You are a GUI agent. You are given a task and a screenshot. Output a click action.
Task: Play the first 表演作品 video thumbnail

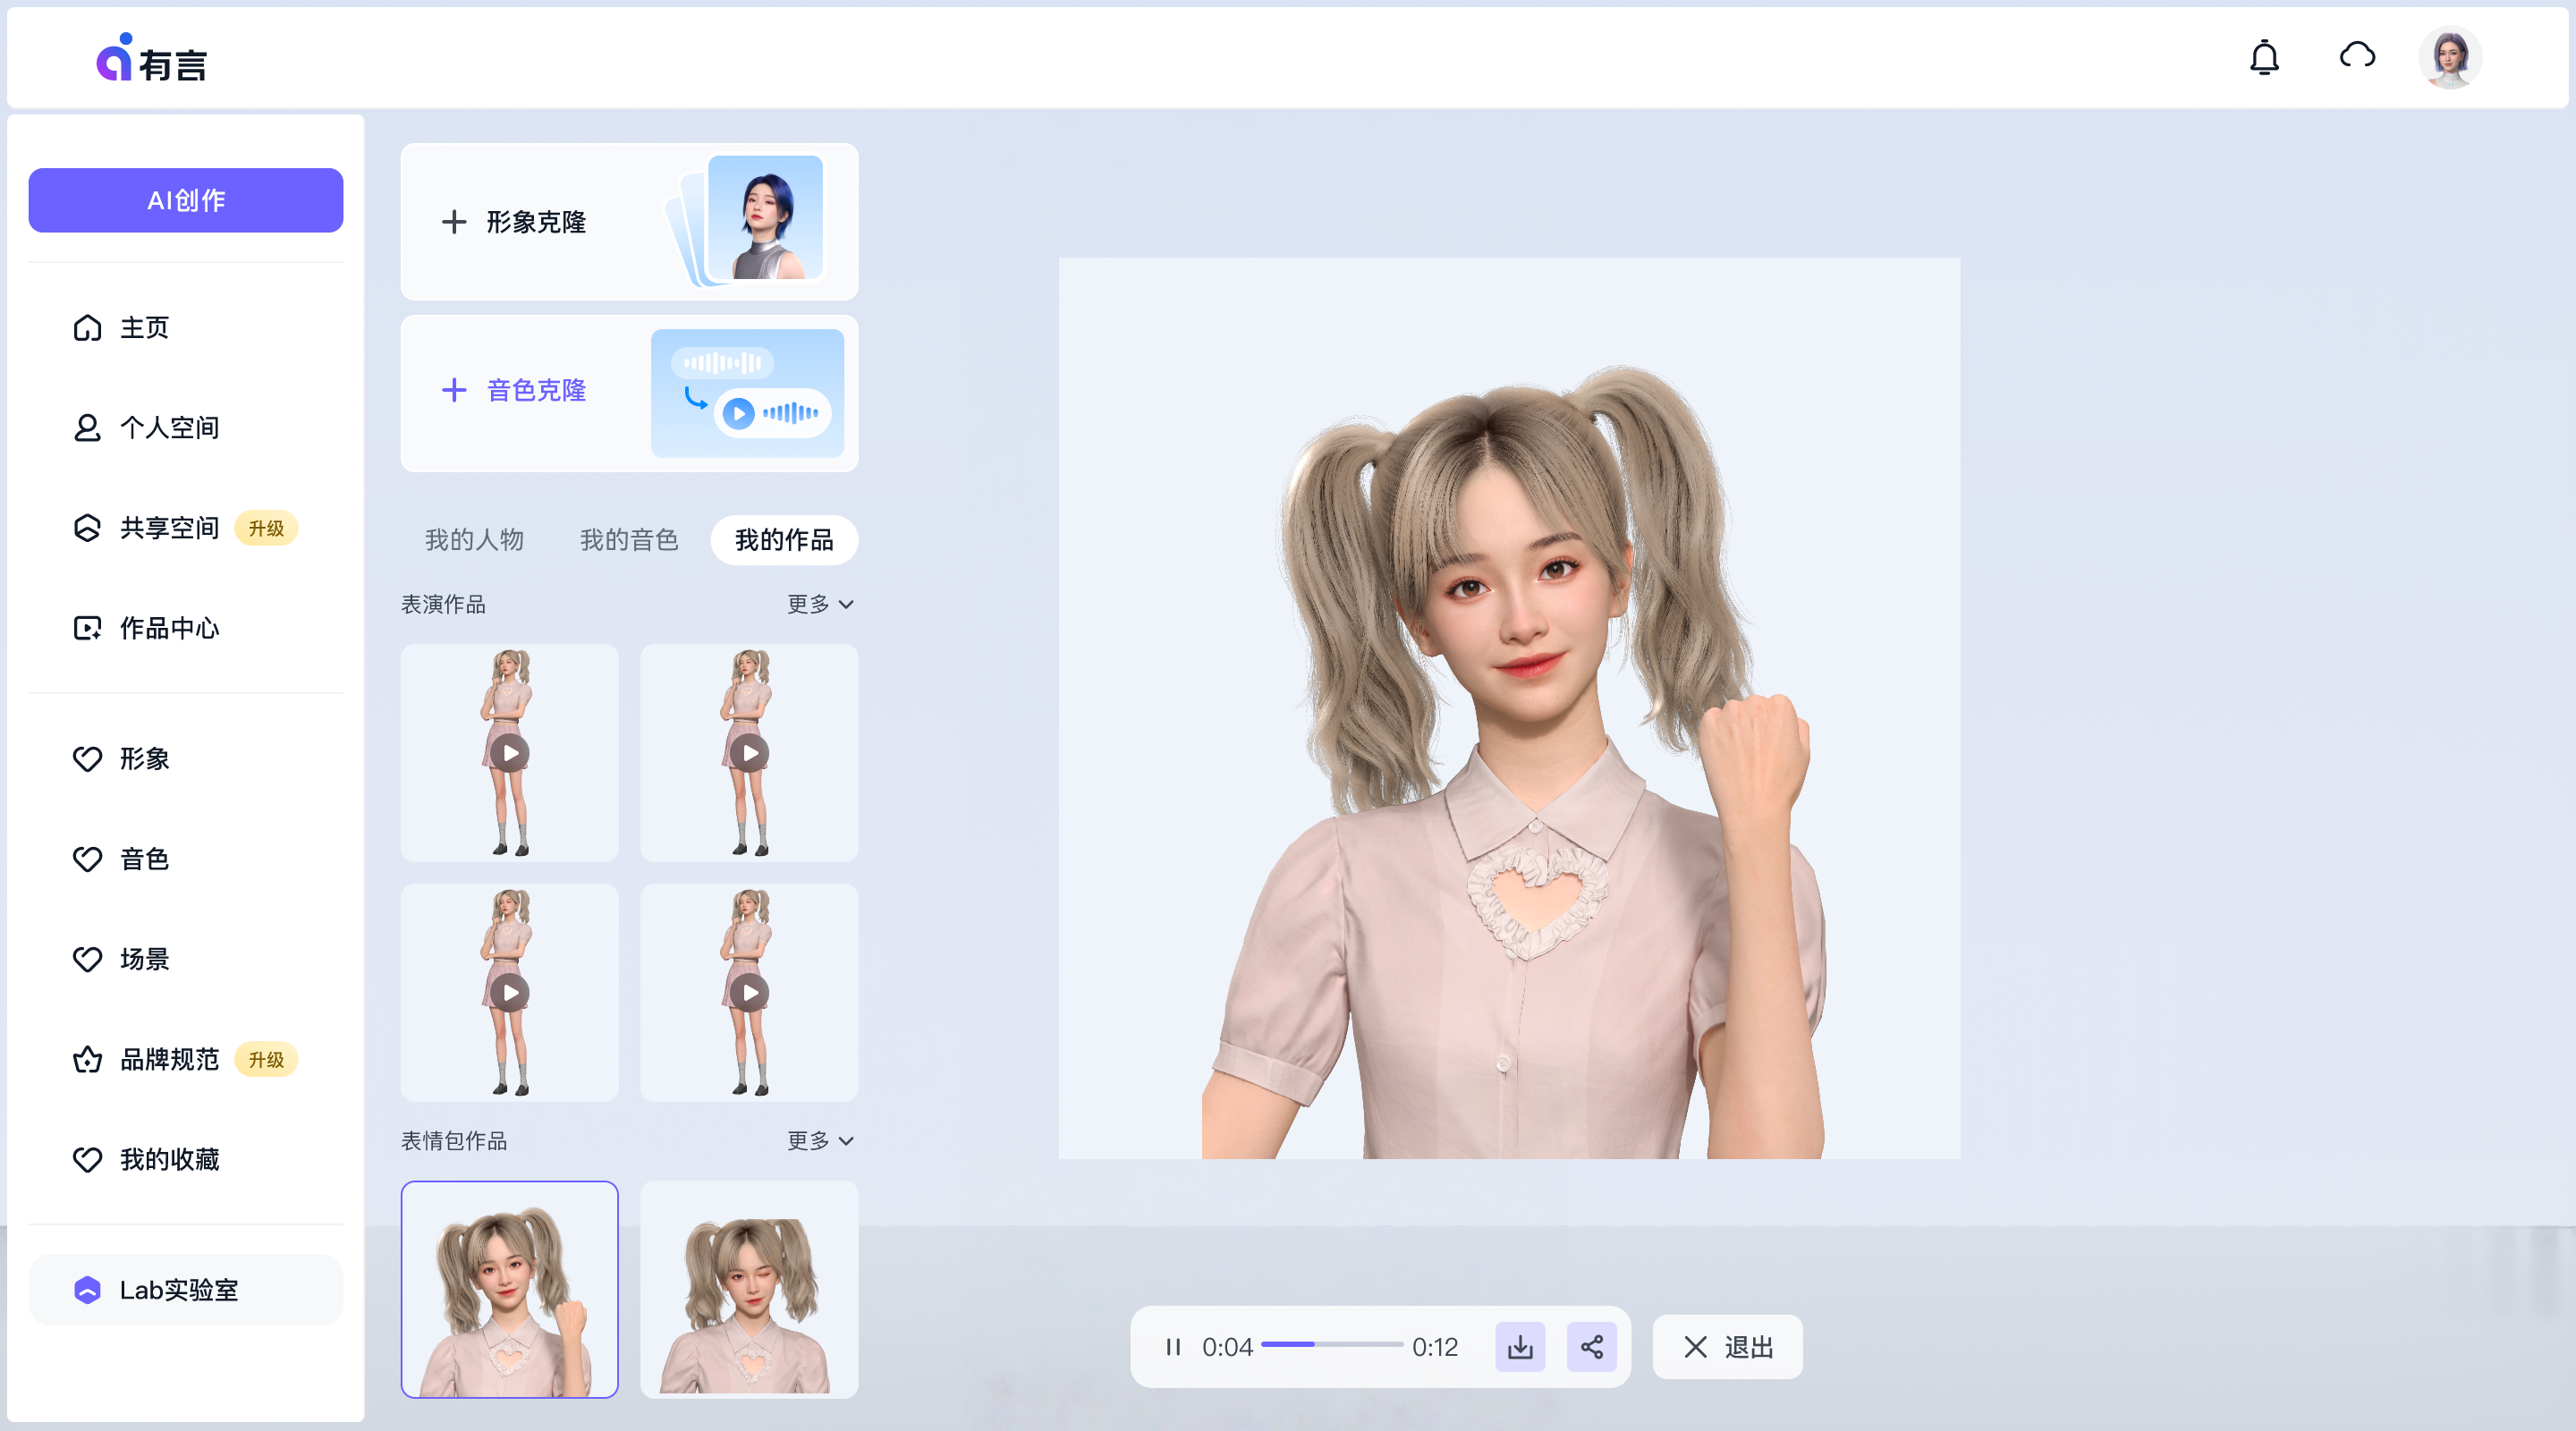tap(510, 753)
